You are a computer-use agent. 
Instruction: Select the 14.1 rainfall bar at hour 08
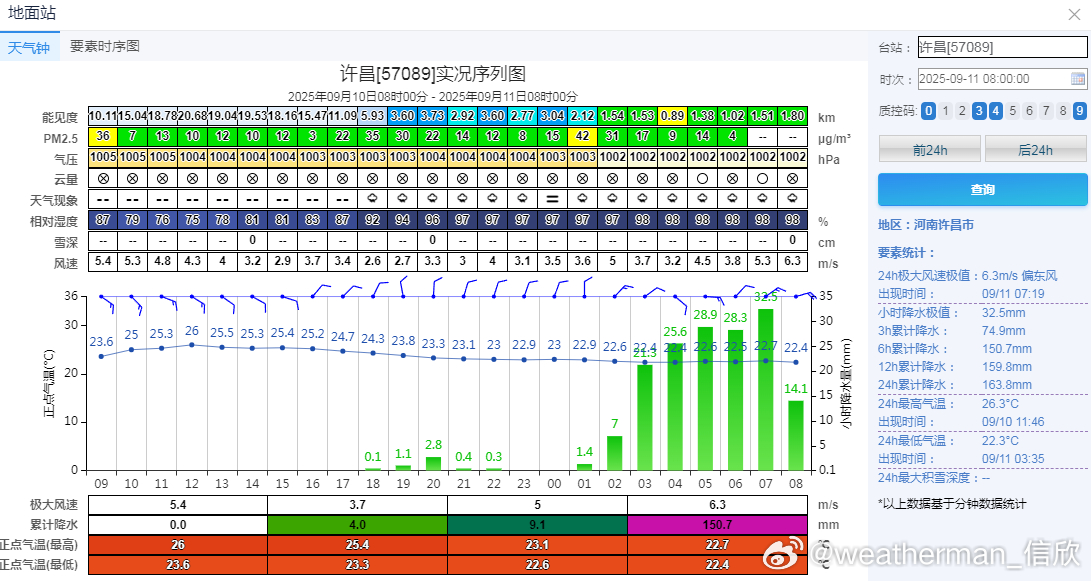pos(796,435)
